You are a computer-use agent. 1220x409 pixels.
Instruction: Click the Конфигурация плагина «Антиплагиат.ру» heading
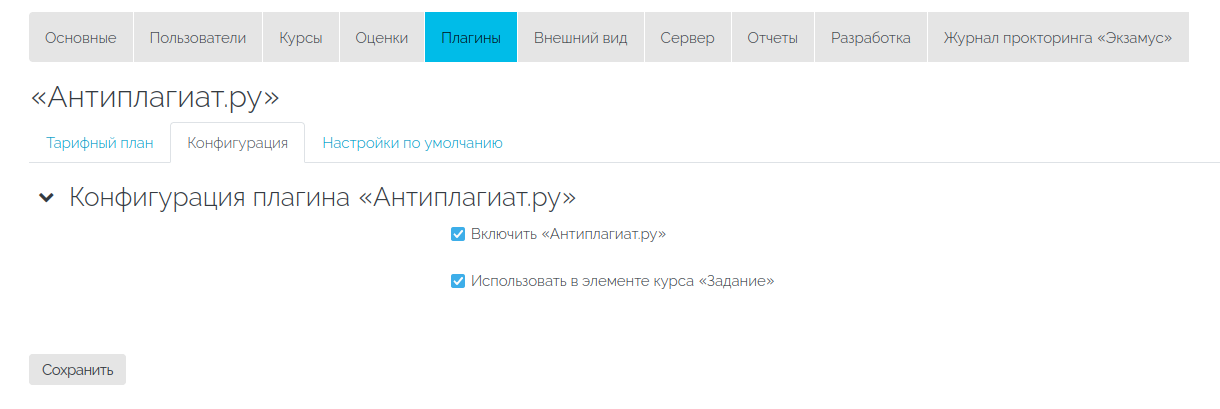click(323, 197)
